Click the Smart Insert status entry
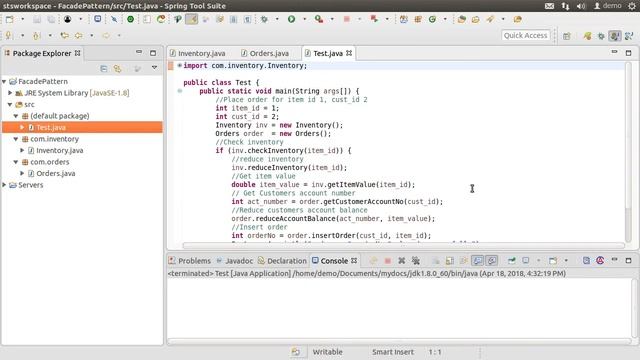Viewport: 640px width, 360px height. pos(393,352)
